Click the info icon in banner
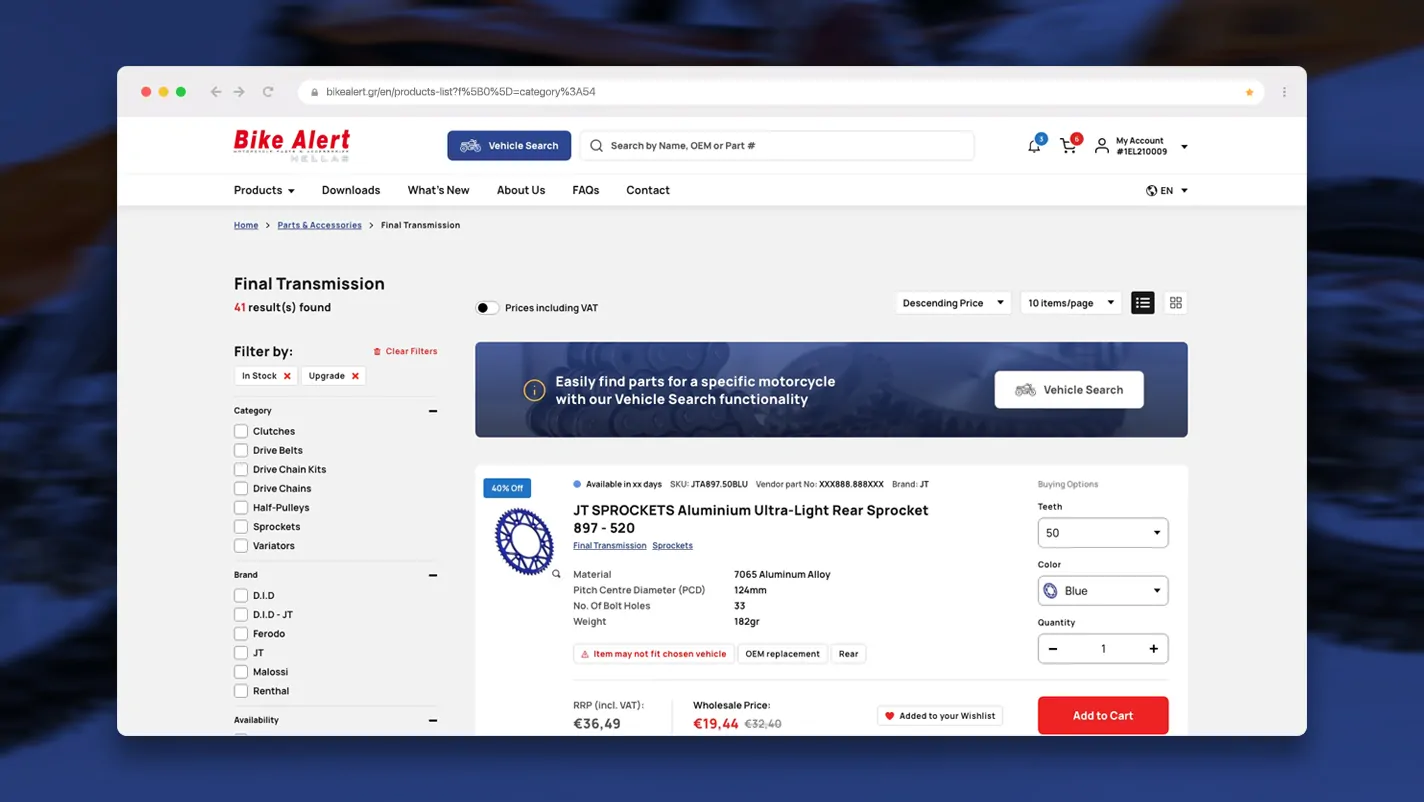1424x802 pixels. (x=534, y=390)
